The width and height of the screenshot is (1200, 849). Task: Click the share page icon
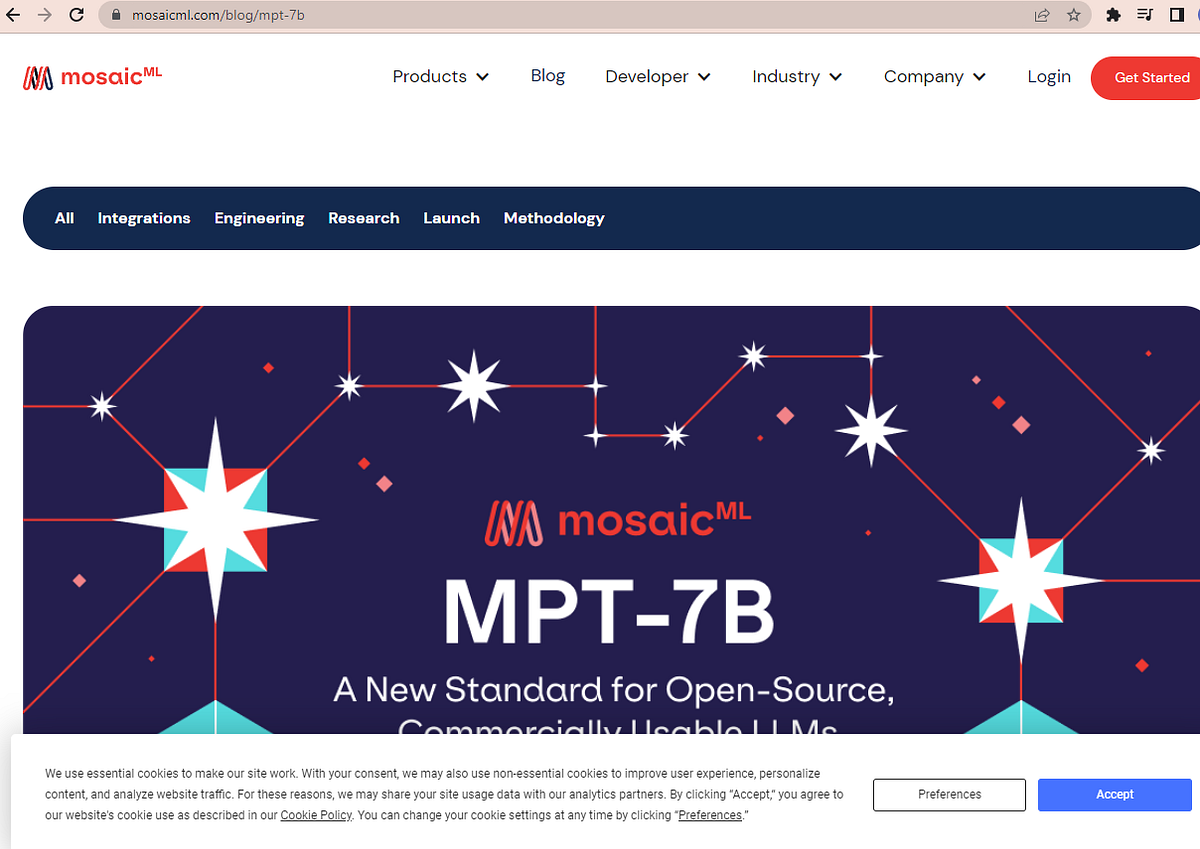tap(1041, 15)
